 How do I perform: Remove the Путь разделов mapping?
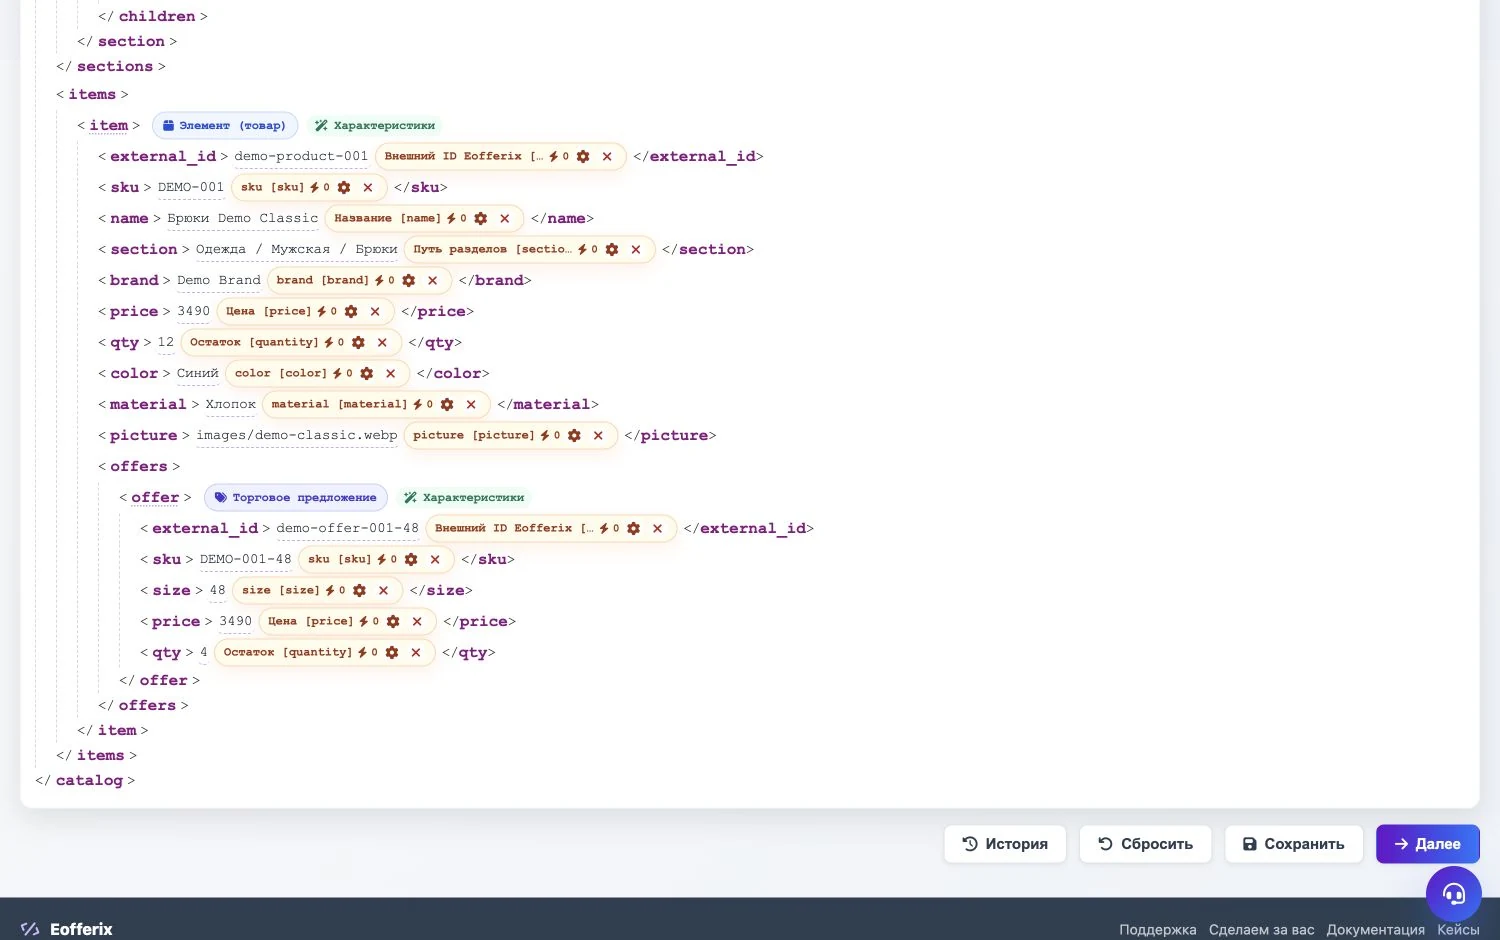pos(636,250)
